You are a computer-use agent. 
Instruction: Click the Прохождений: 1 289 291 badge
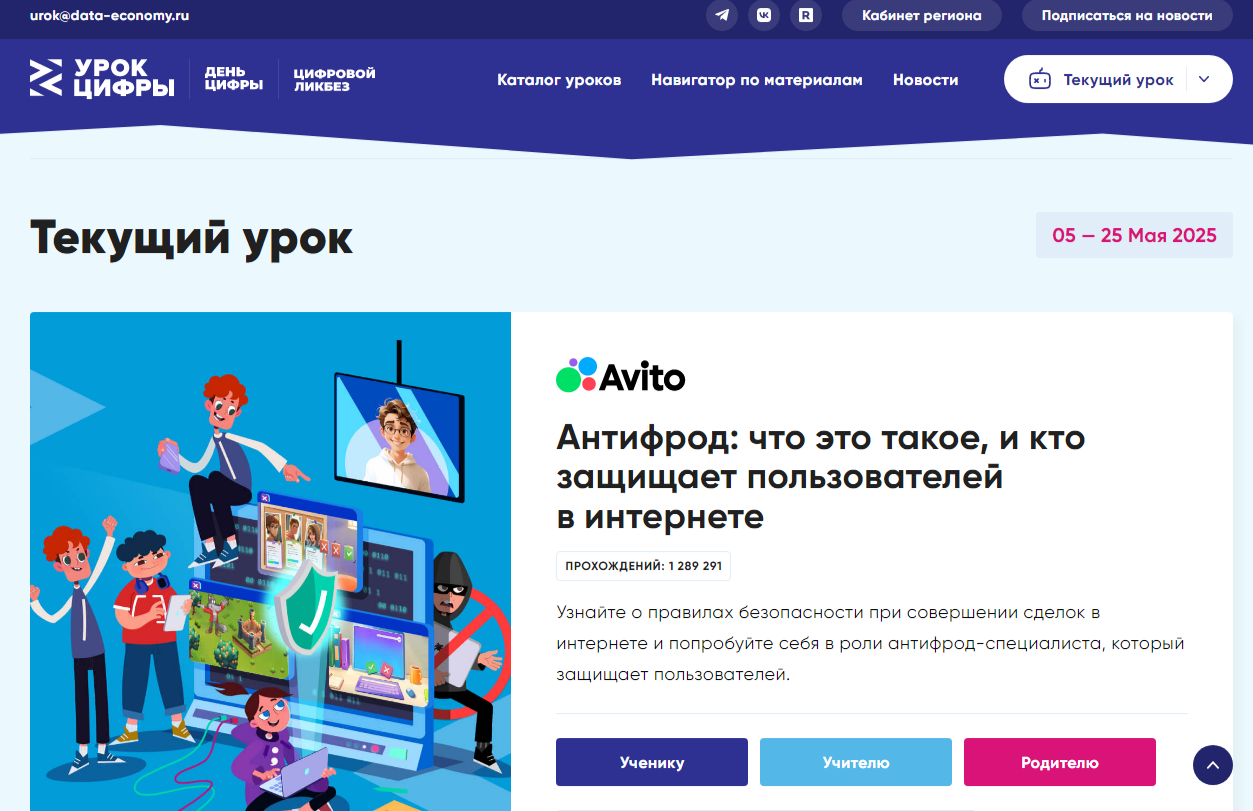(x=644, y=566)
